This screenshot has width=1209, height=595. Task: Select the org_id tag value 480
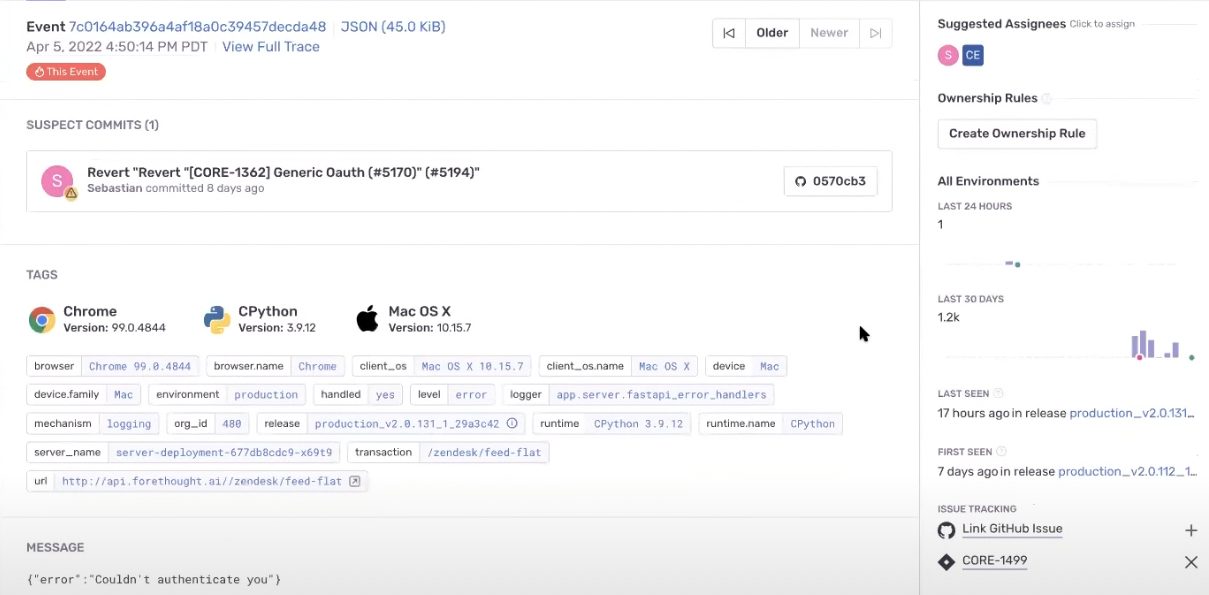tap(232, 424)
